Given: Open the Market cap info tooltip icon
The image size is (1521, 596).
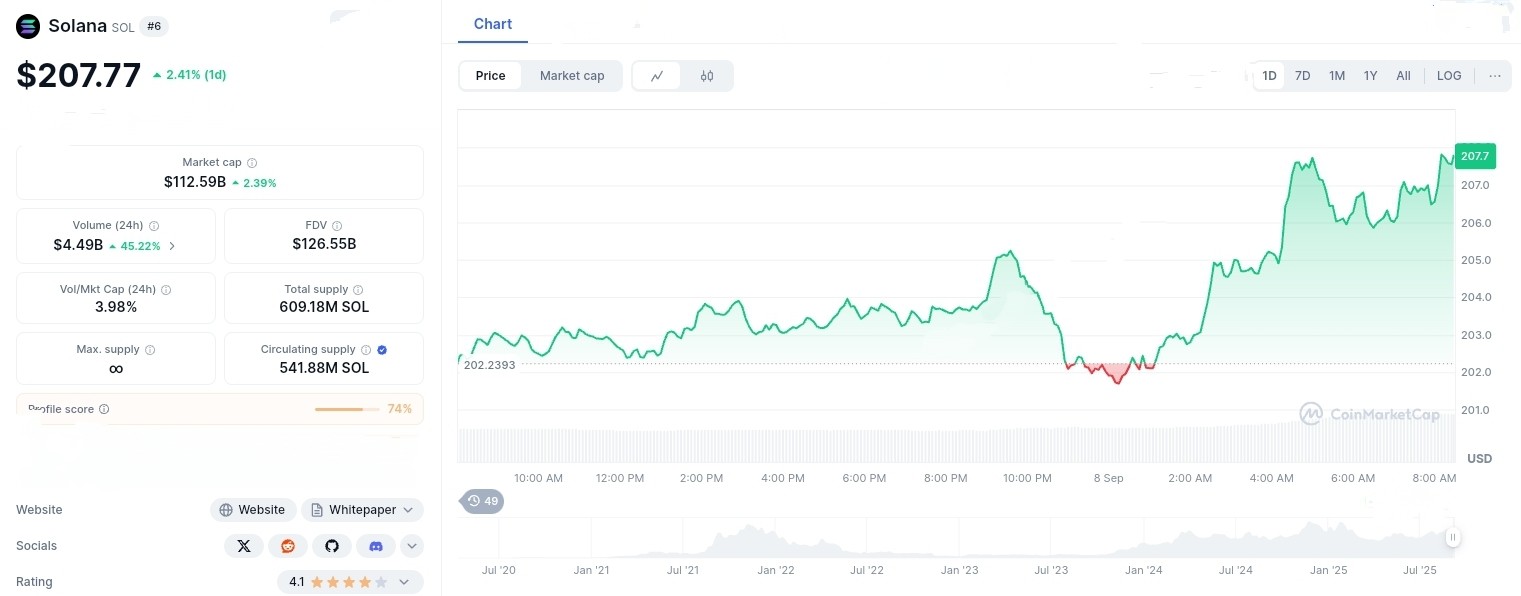Looking at the screenshot, I should tap(252, 163).
